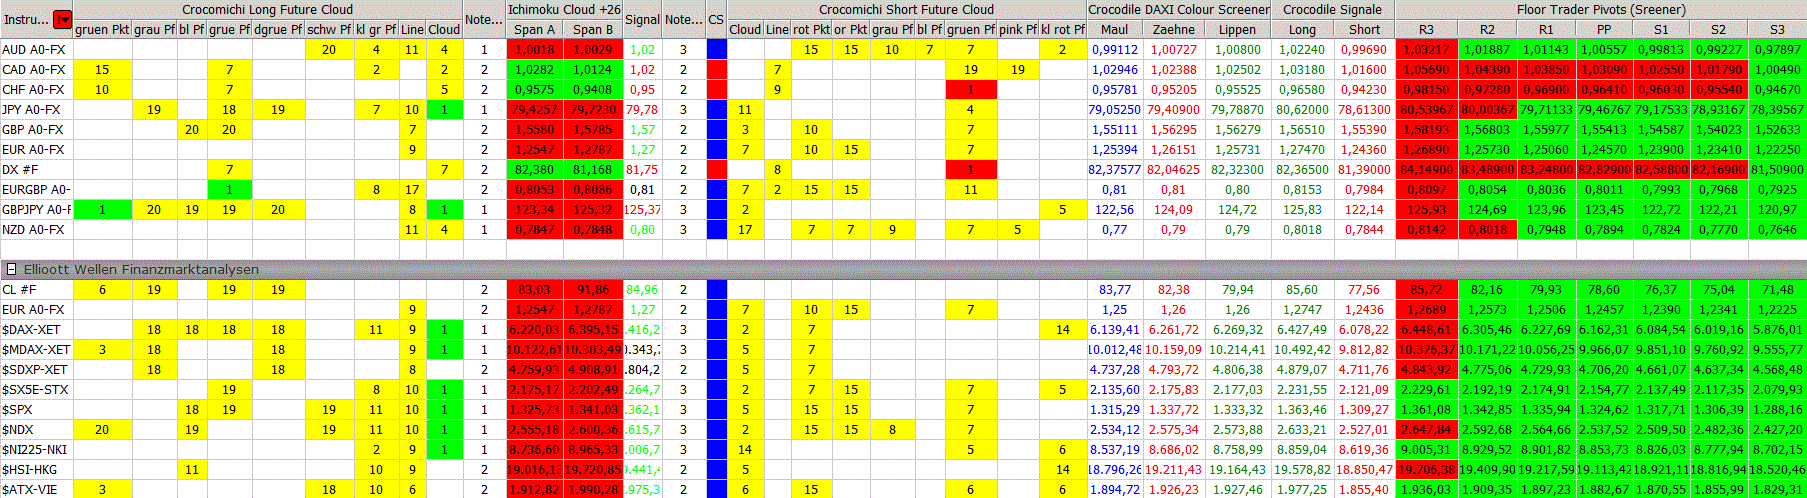Select the AUD A0-FX instrument row

click(34, 49)
